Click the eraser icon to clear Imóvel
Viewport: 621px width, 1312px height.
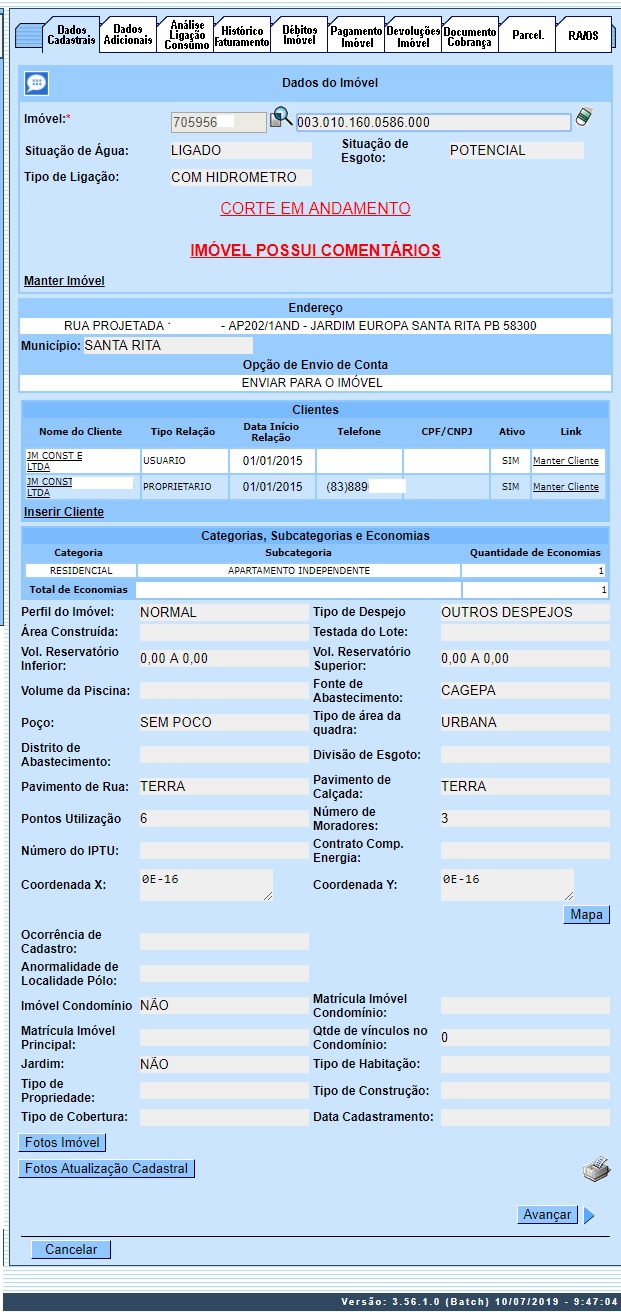(584, 118)
